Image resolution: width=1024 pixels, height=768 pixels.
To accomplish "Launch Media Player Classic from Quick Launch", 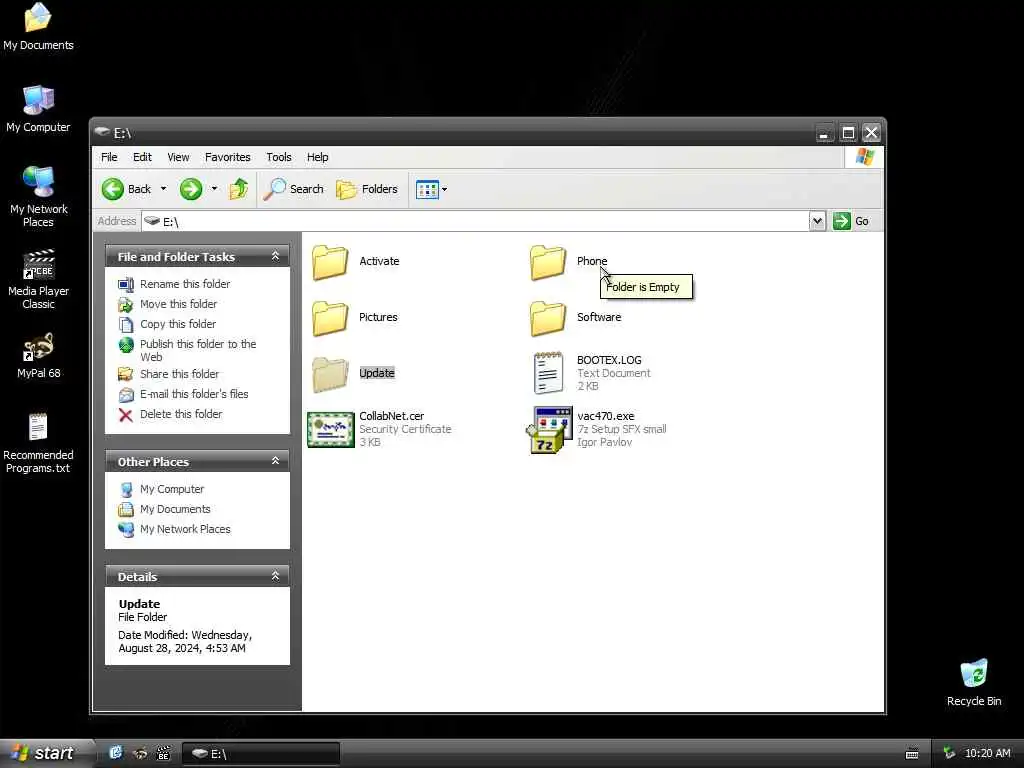I will coord(163,754).
